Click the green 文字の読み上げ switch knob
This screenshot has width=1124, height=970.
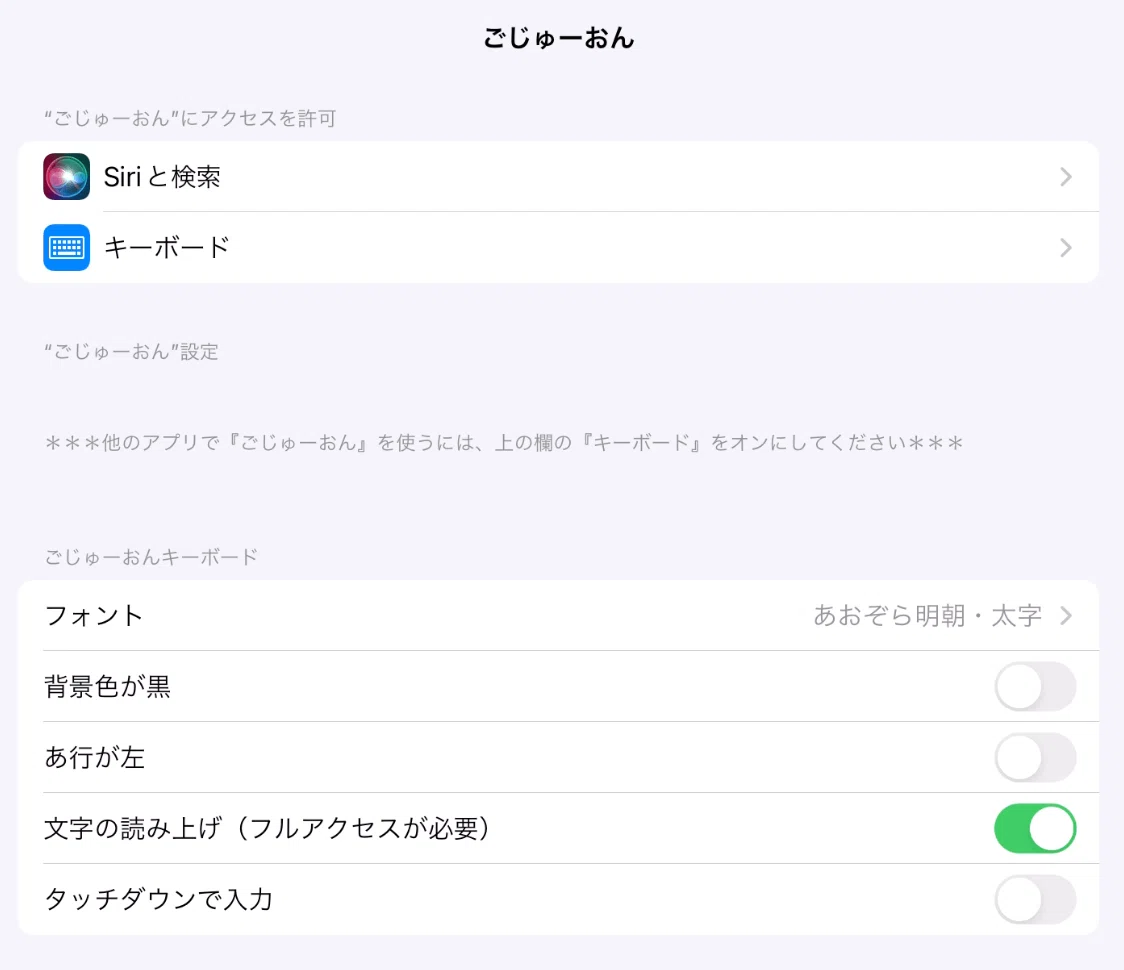point(1053,828)
